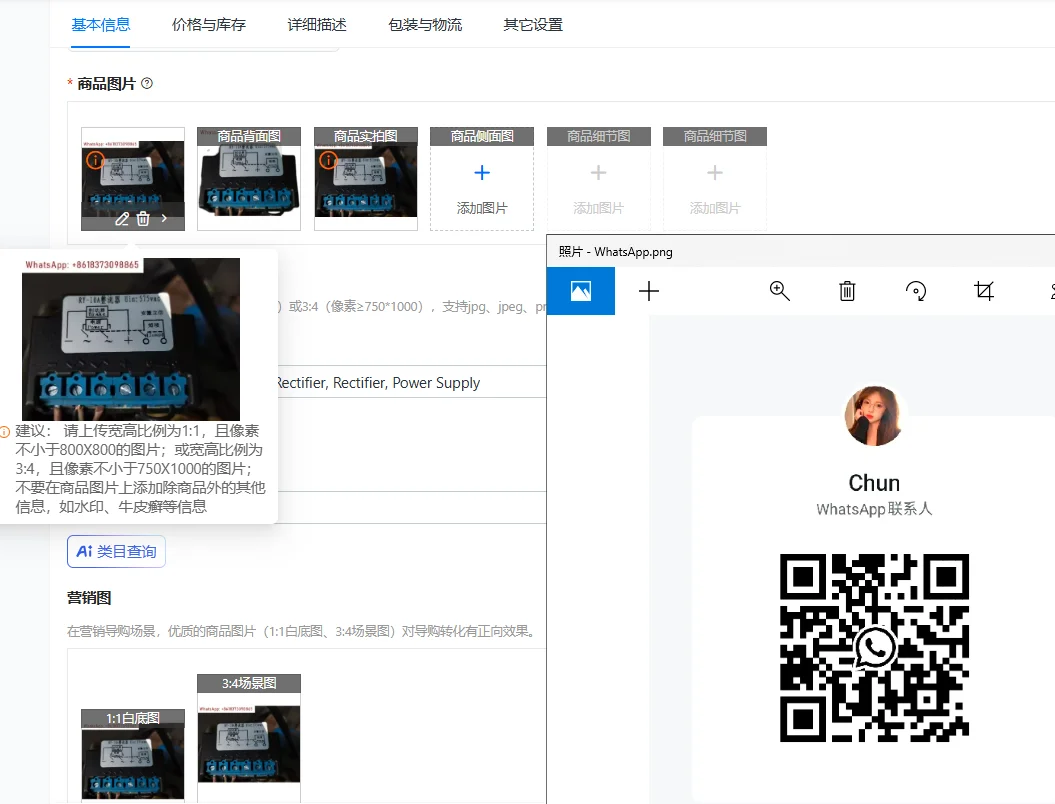1055x804 pixels.
Task: Select the 其它设置 tab
Action: tap(533, 24)
